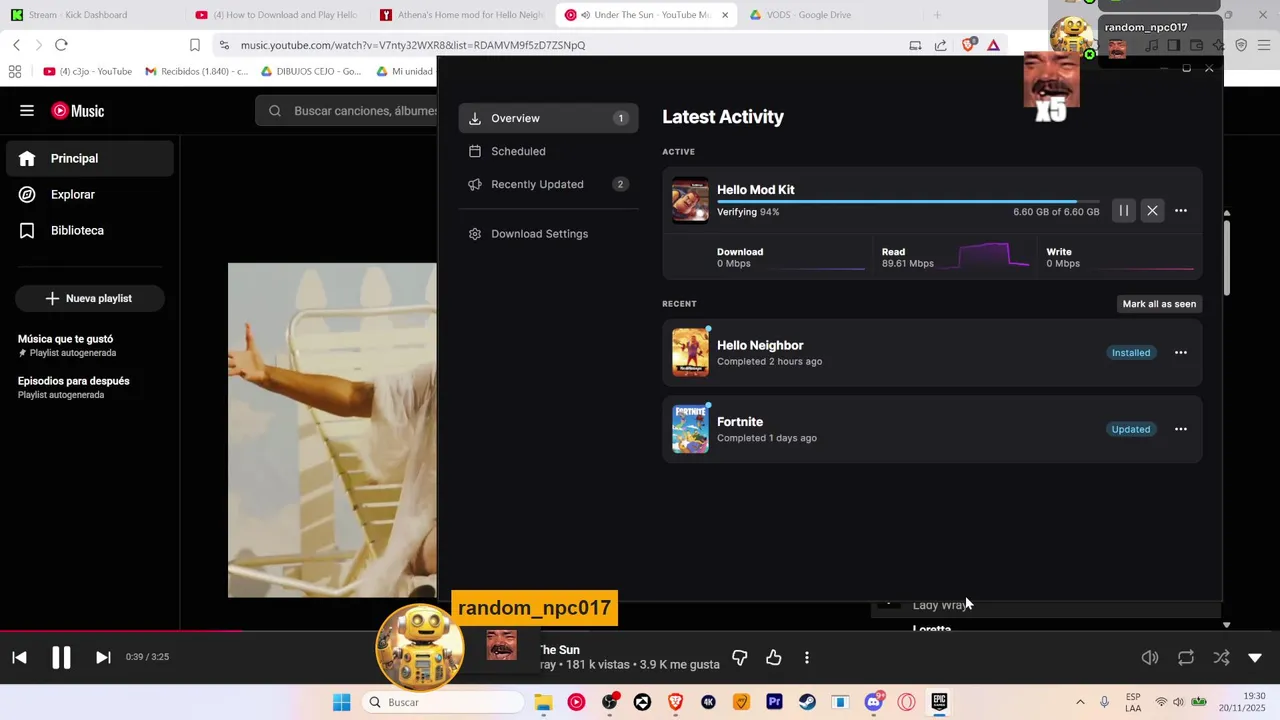Open Hello Neighbor three-dot options menu
The image size is (1280, 720).
pyautogui.click(x=1181, y=353)
